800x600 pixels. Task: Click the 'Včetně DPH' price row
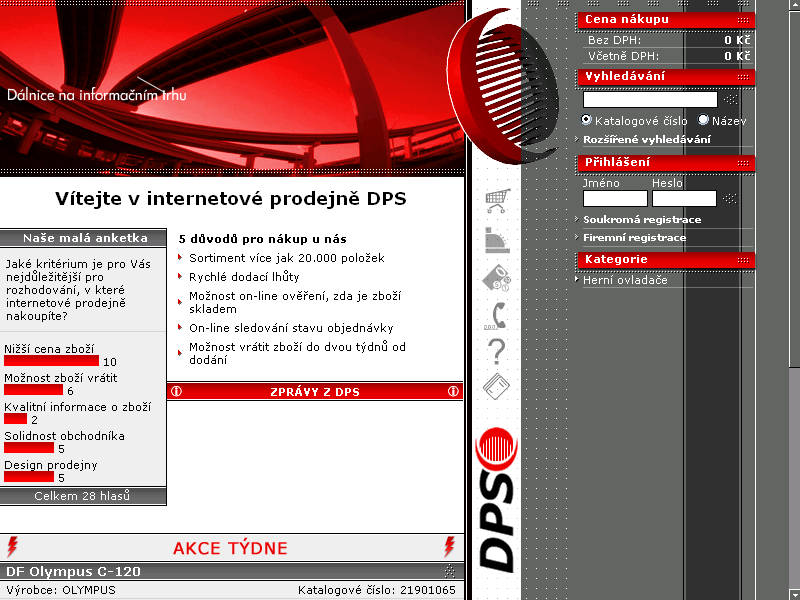(668, 56)
